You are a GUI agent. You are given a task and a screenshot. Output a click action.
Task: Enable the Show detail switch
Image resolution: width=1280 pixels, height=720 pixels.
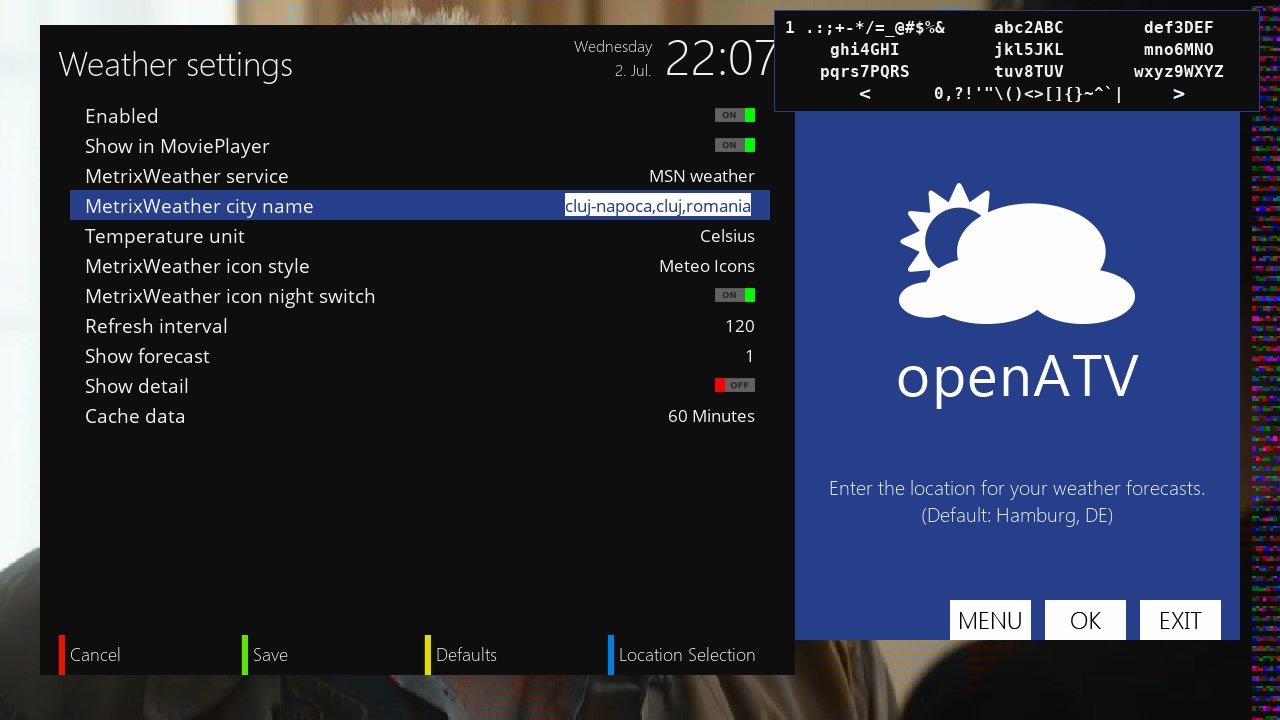(x=734, y=386)
